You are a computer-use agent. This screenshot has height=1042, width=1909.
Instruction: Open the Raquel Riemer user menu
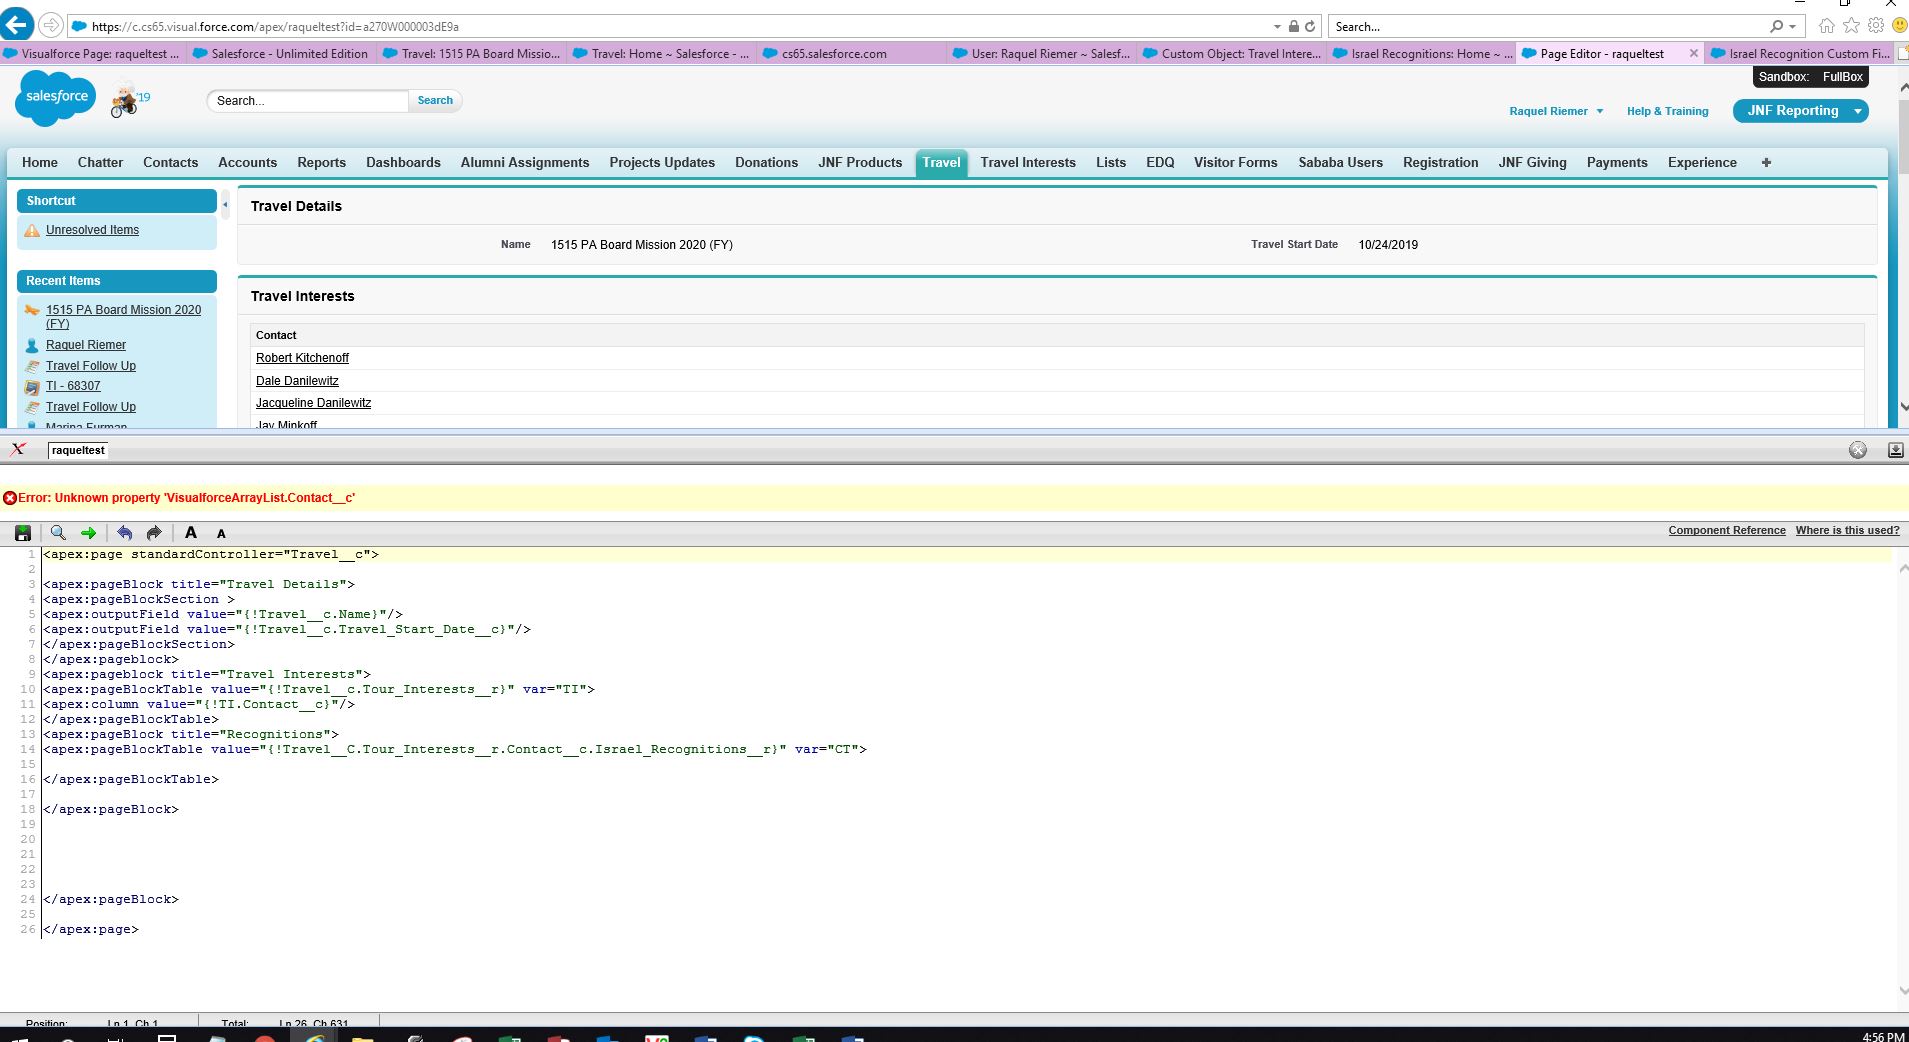pyautogui.click(x=1556, y=111)
